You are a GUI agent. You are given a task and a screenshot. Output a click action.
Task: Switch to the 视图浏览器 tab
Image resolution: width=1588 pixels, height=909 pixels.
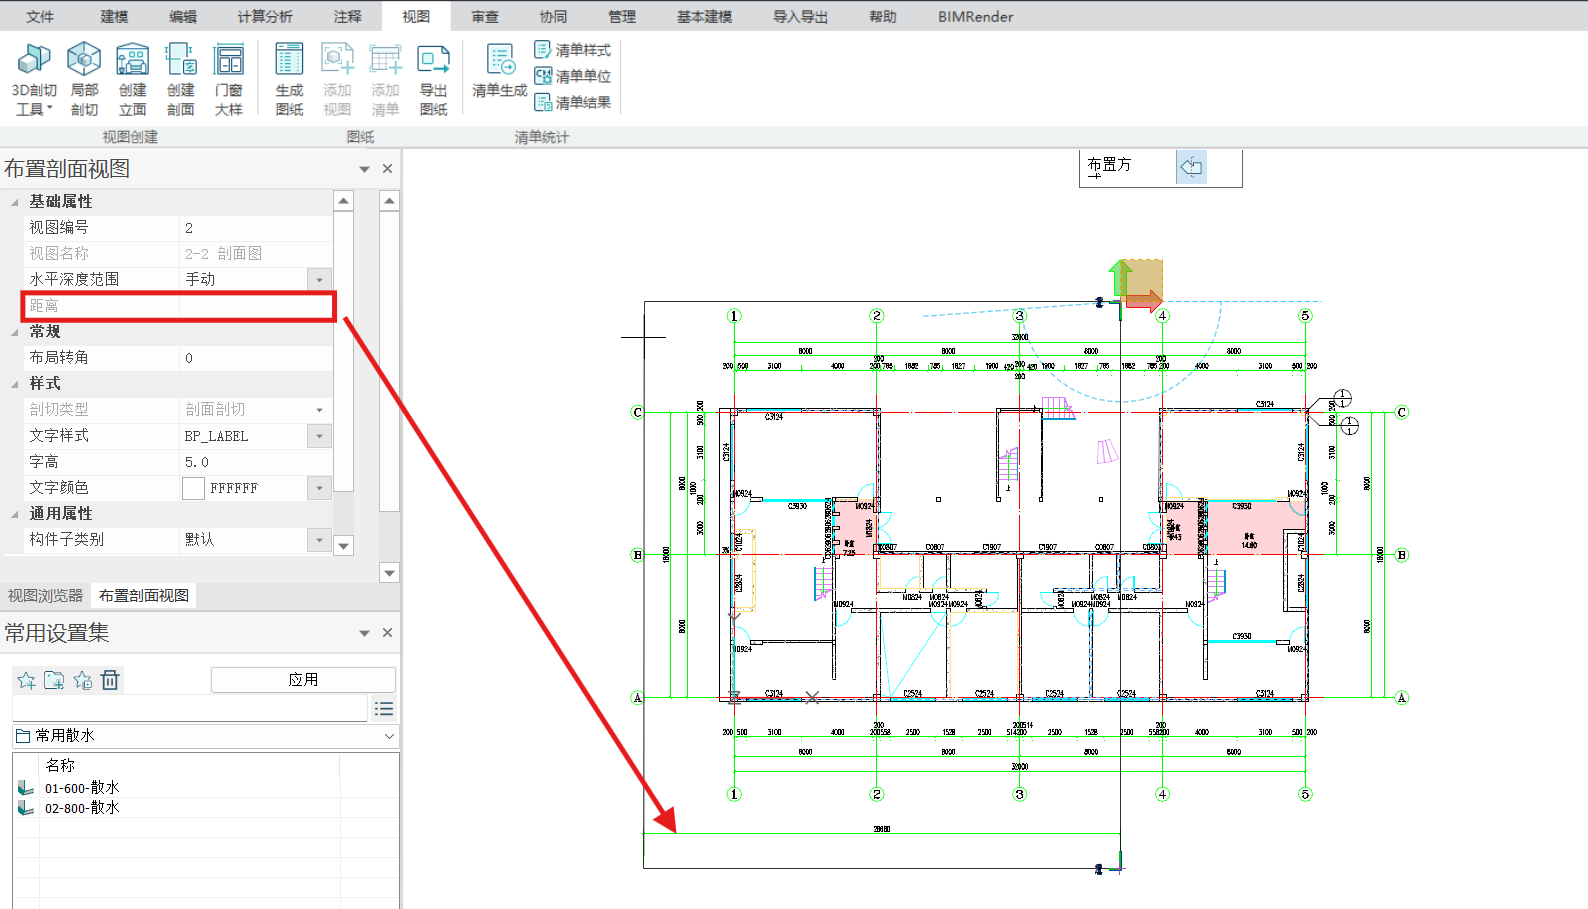pos(45,596)
